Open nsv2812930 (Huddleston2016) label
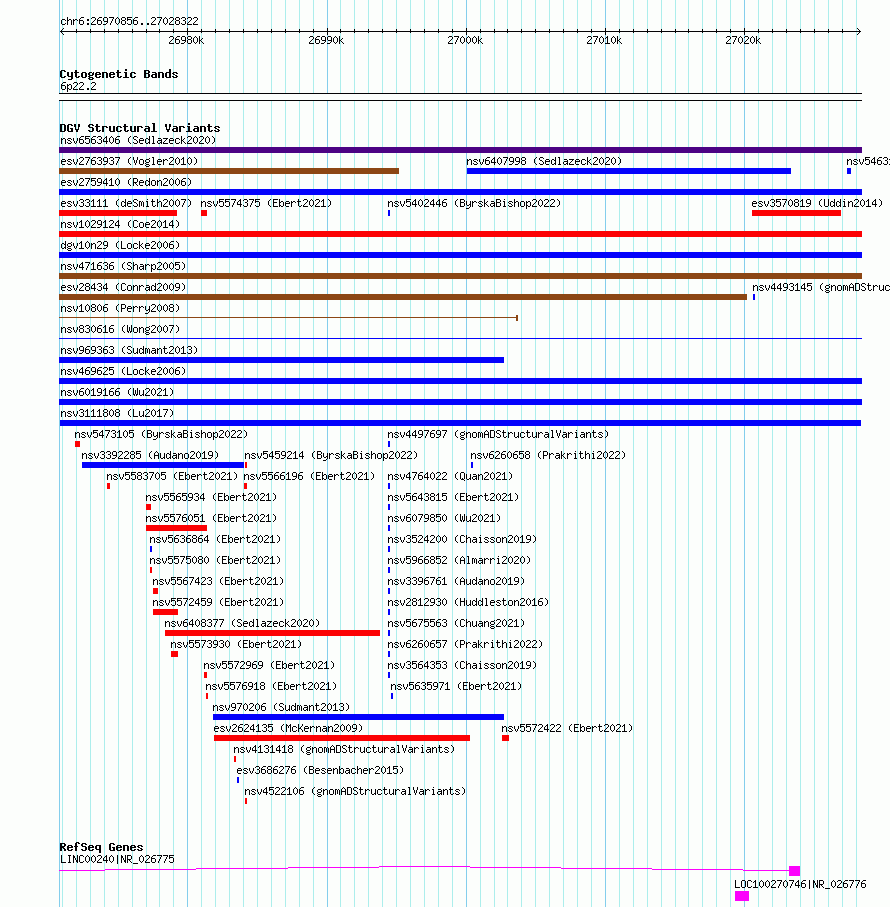 point(468,602)
